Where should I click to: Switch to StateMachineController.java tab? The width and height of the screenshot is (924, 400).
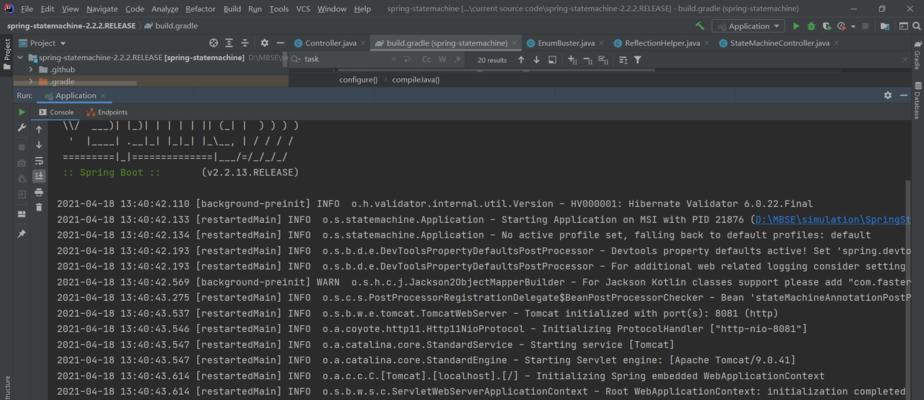point(780,43)
